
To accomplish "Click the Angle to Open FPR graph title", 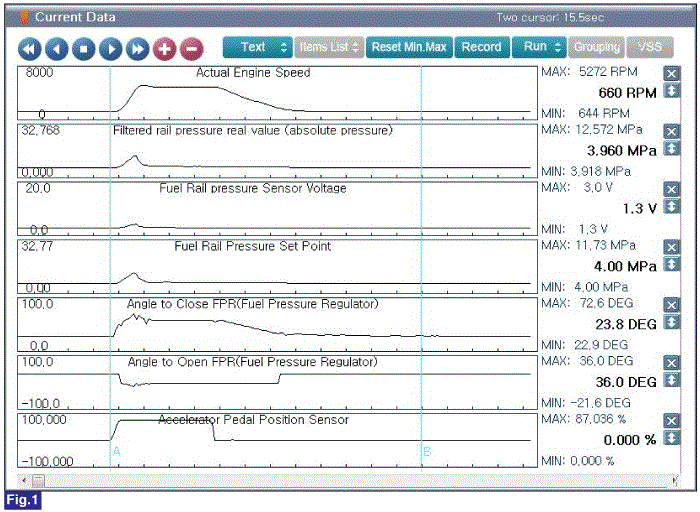I will (x=253, y=362).
